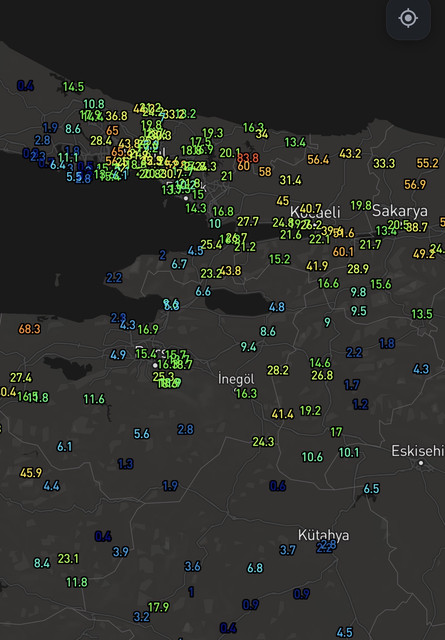The image size is (445, 640).
Task: Tap the orange 68.3 value
Action: click(29, 329)
